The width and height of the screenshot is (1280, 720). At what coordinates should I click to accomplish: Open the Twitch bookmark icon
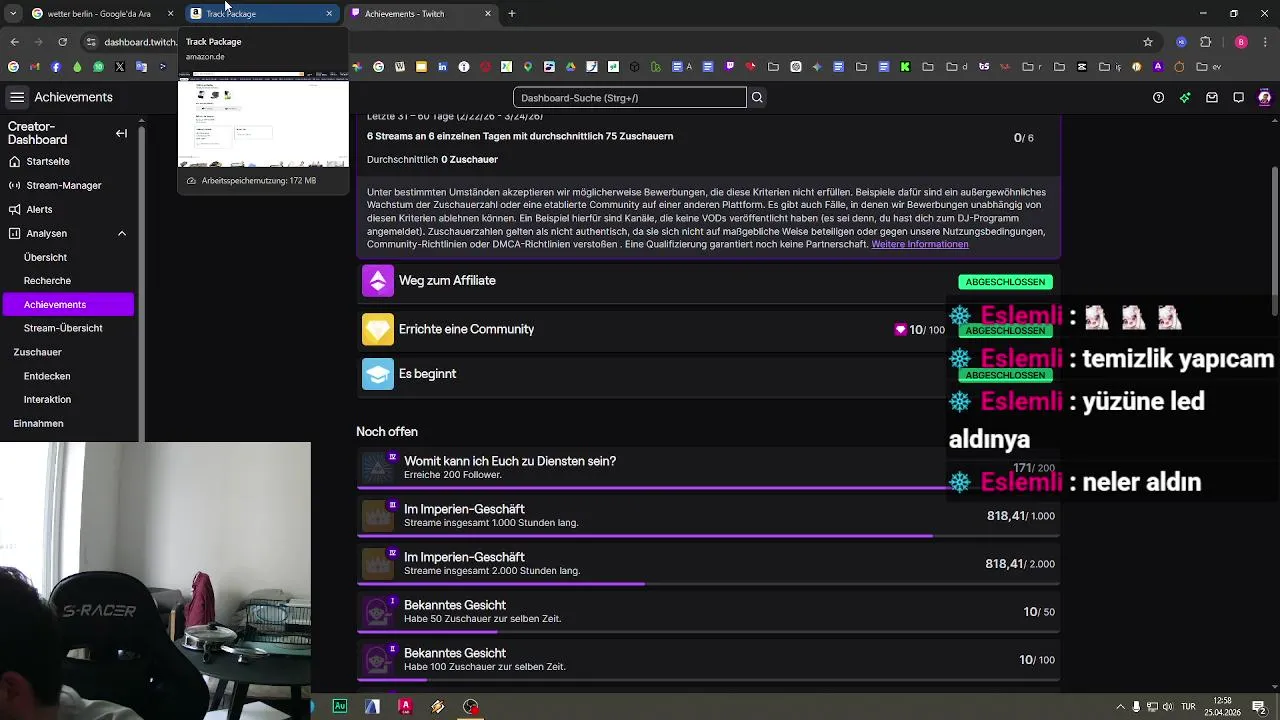[x=729, y=67]
